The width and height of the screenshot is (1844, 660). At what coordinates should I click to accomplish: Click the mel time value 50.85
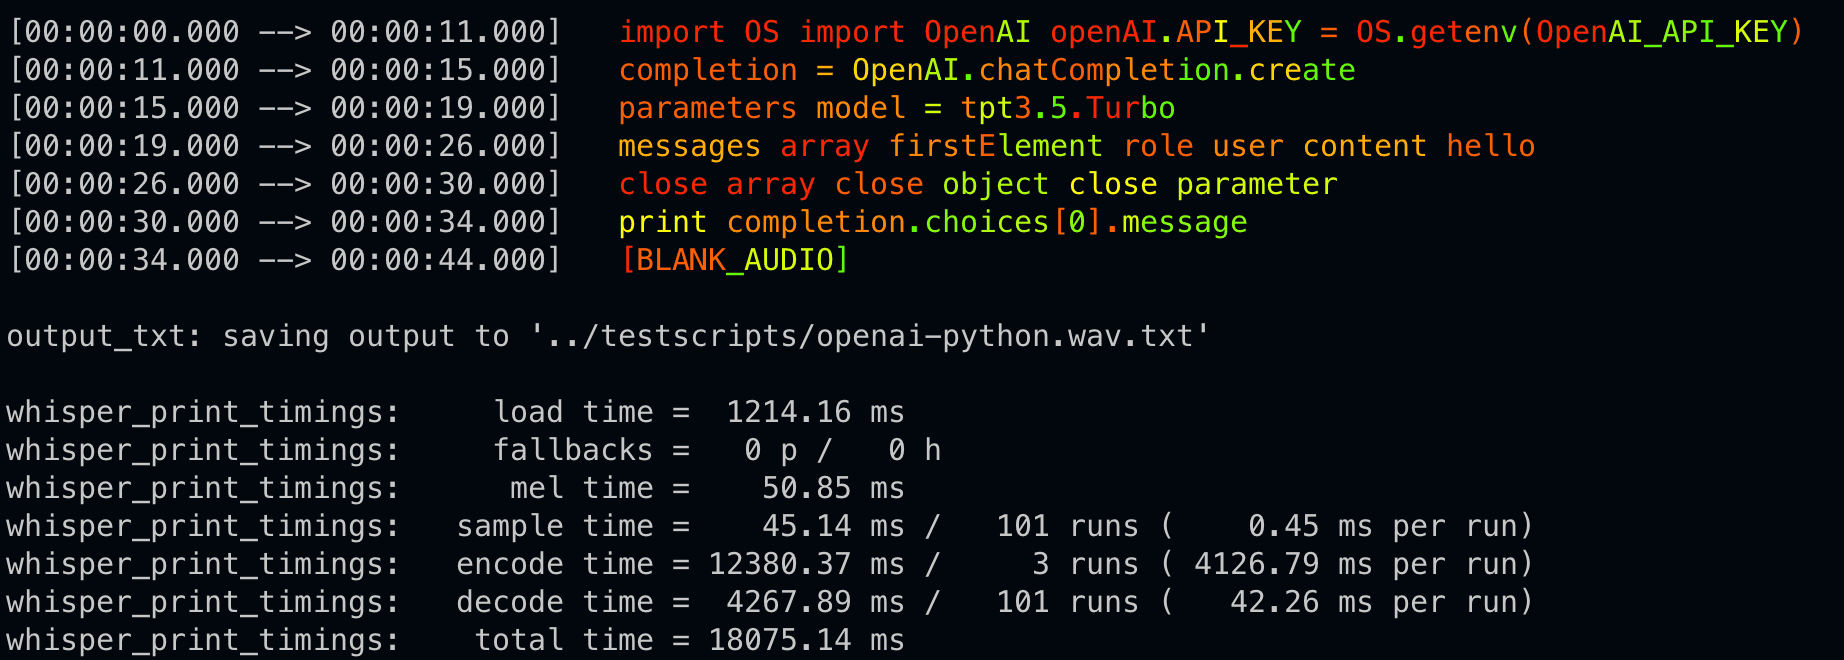[806, 488]
